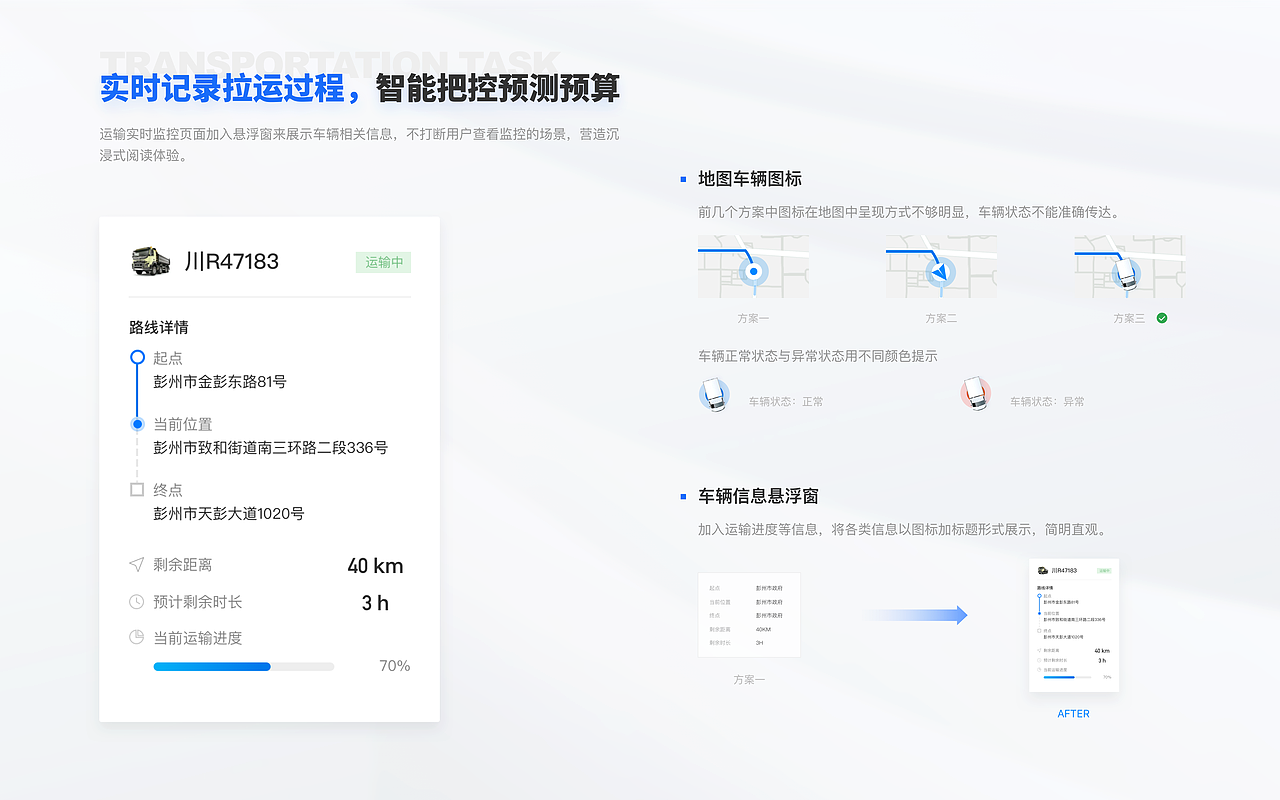Open the 方案二 map thumbnail

[941, 267]
